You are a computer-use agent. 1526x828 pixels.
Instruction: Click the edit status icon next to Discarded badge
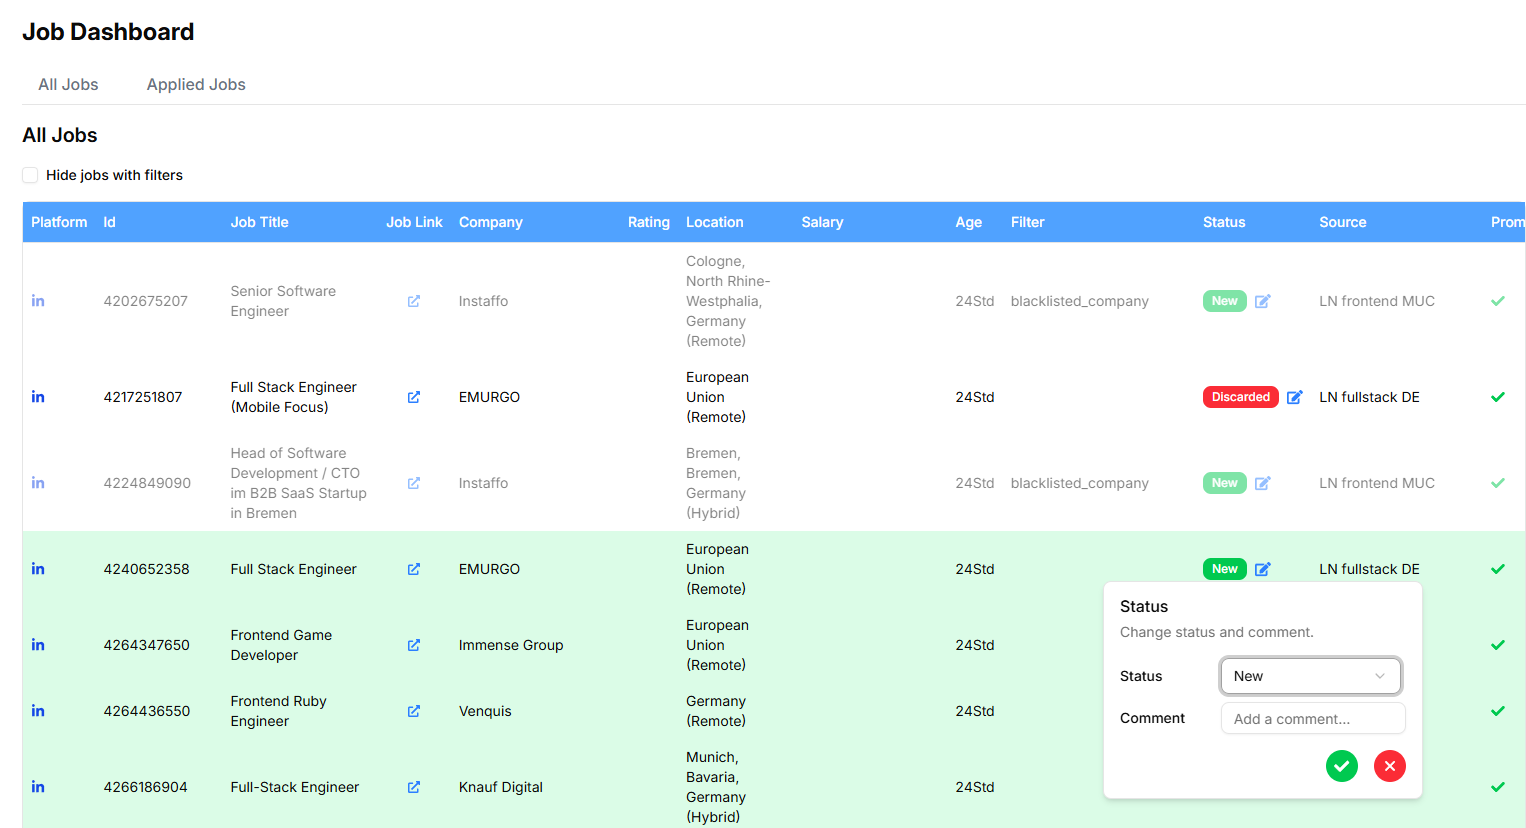click(x=1295, y=397)
